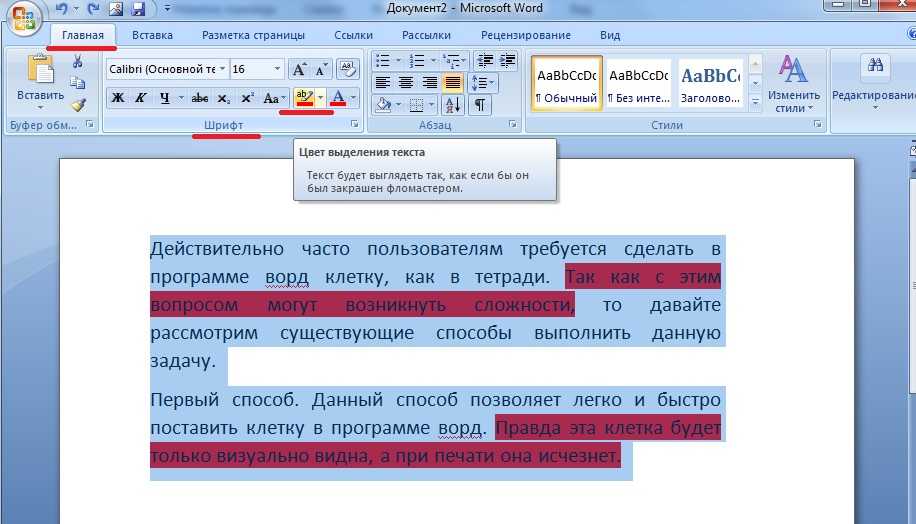Open the Рецензирование tab
The width and height of the screenshot is (916, 524).
[x=526, y=35]
